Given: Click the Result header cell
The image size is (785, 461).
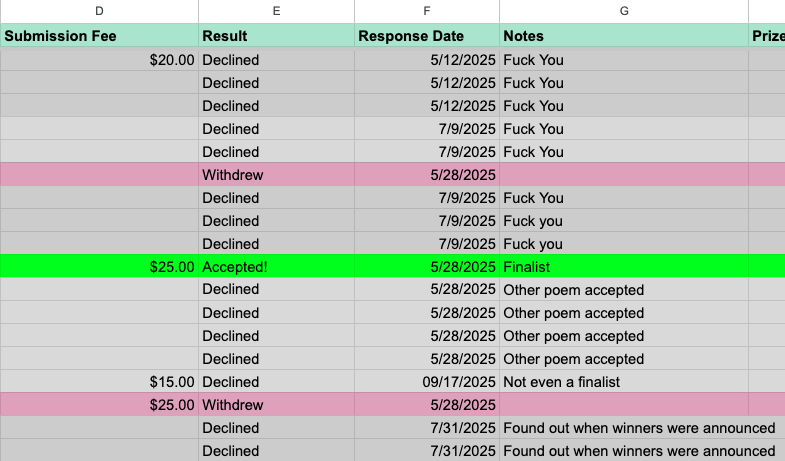Looking at the screenshot, I should (x=276, y=36).
